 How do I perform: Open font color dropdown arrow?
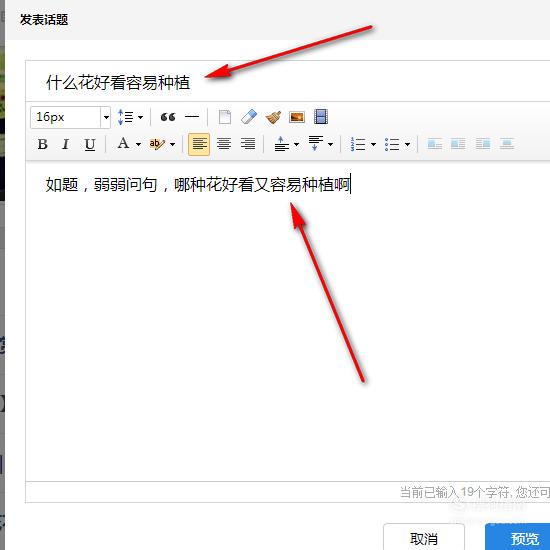(x=138, y=144)
